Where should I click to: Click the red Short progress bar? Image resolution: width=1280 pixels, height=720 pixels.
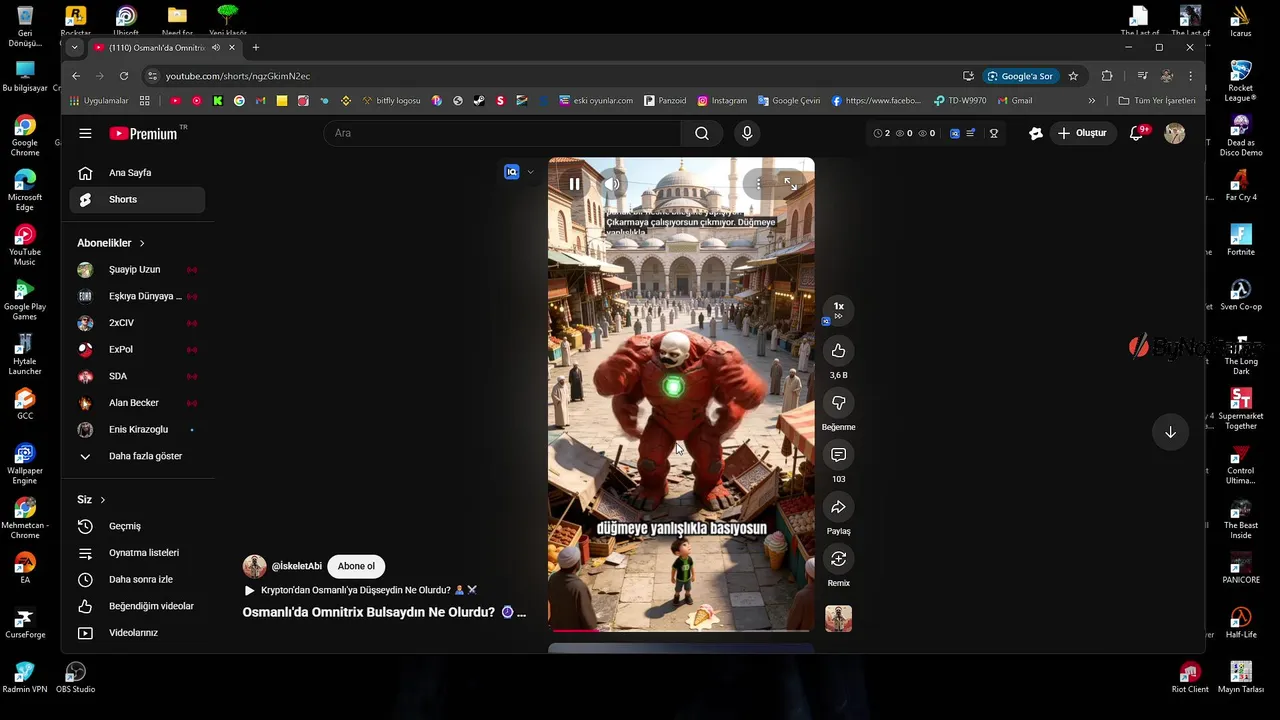(x=681, y=631)
